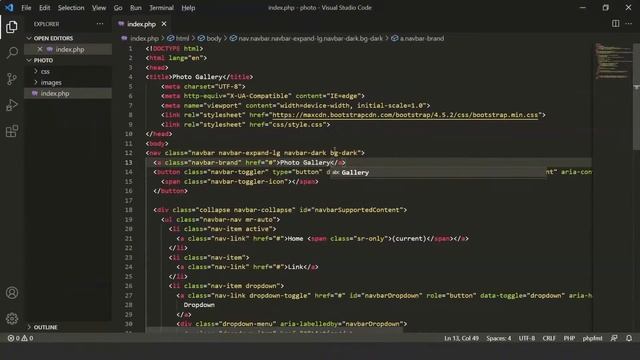Expand the css folder
Image resolution: width=640 pixels, height=360 pixels.
coord(45,71)
